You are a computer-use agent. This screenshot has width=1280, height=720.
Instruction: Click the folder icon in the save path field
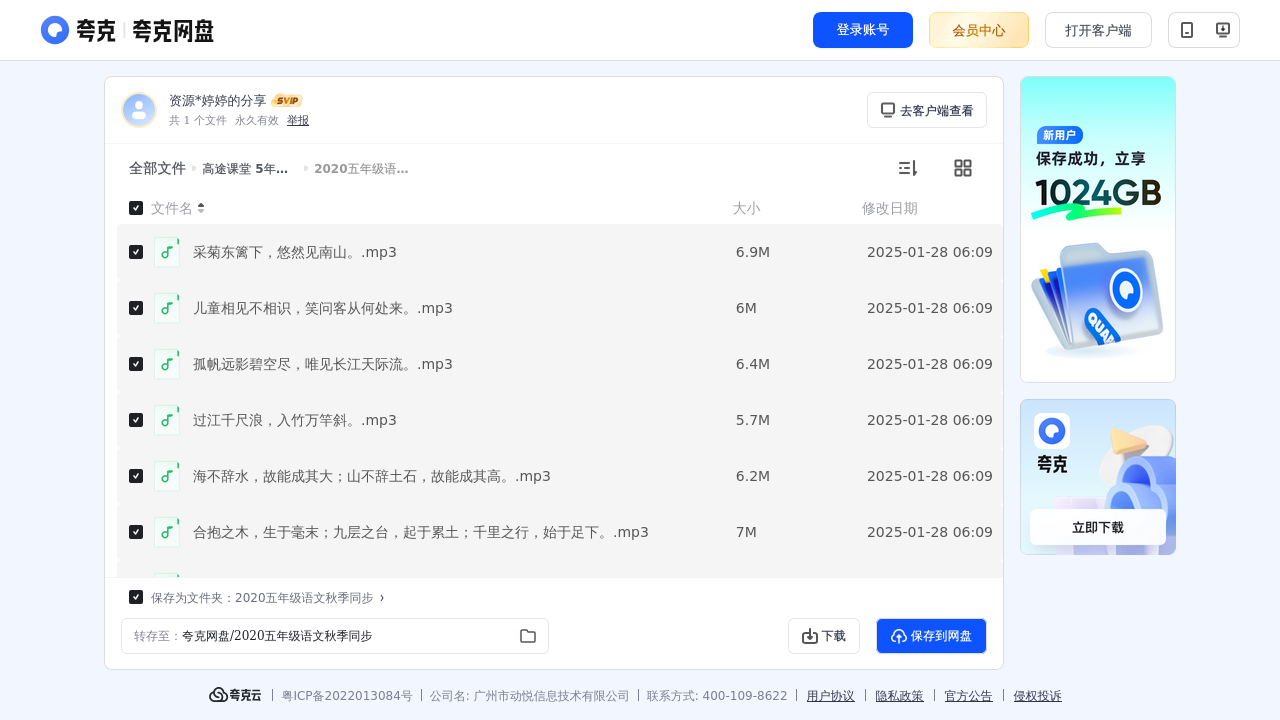[528, 636]
